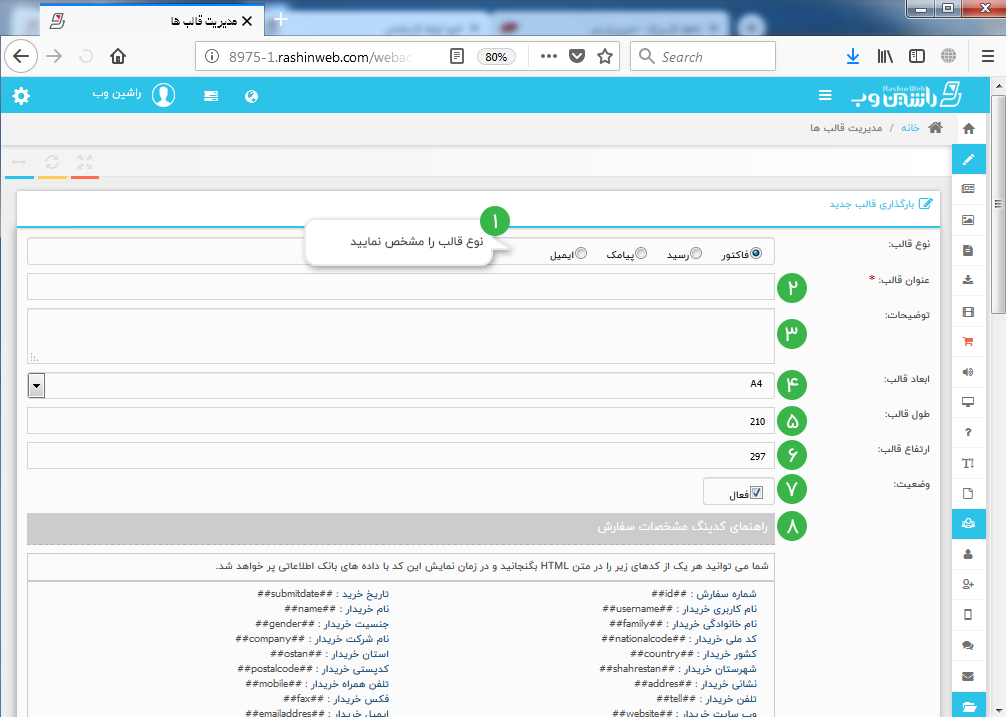Open Firefox downloads panel
Screen dimensions: 1006x717
pyautogui.click(x=853, y=56)
